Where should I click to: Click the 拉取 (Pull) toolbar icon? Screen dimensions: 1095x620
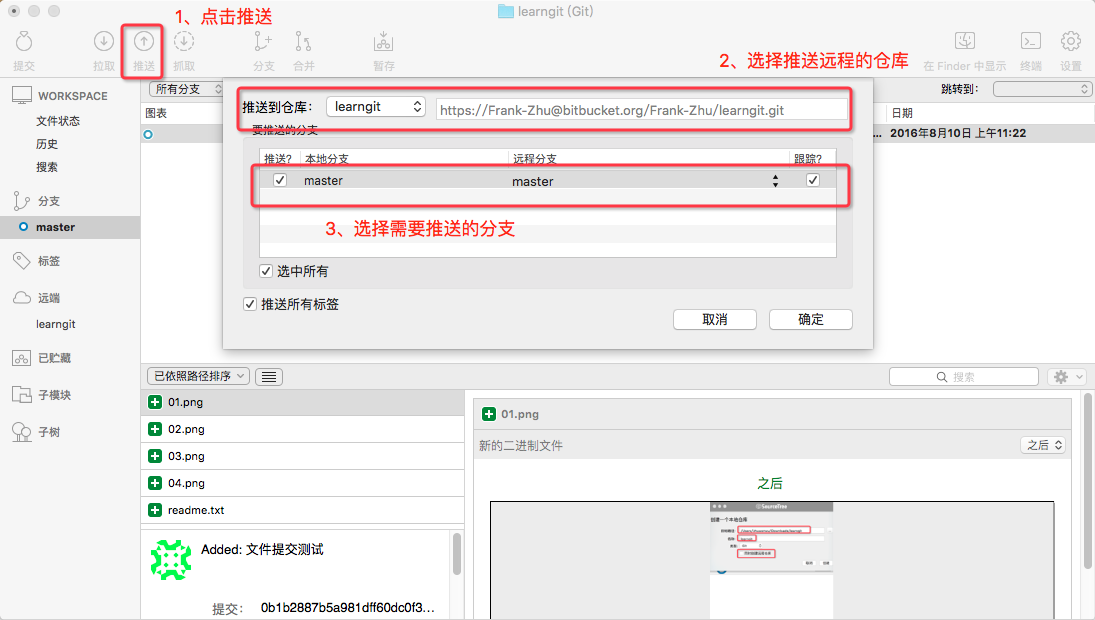coord(104,42)
